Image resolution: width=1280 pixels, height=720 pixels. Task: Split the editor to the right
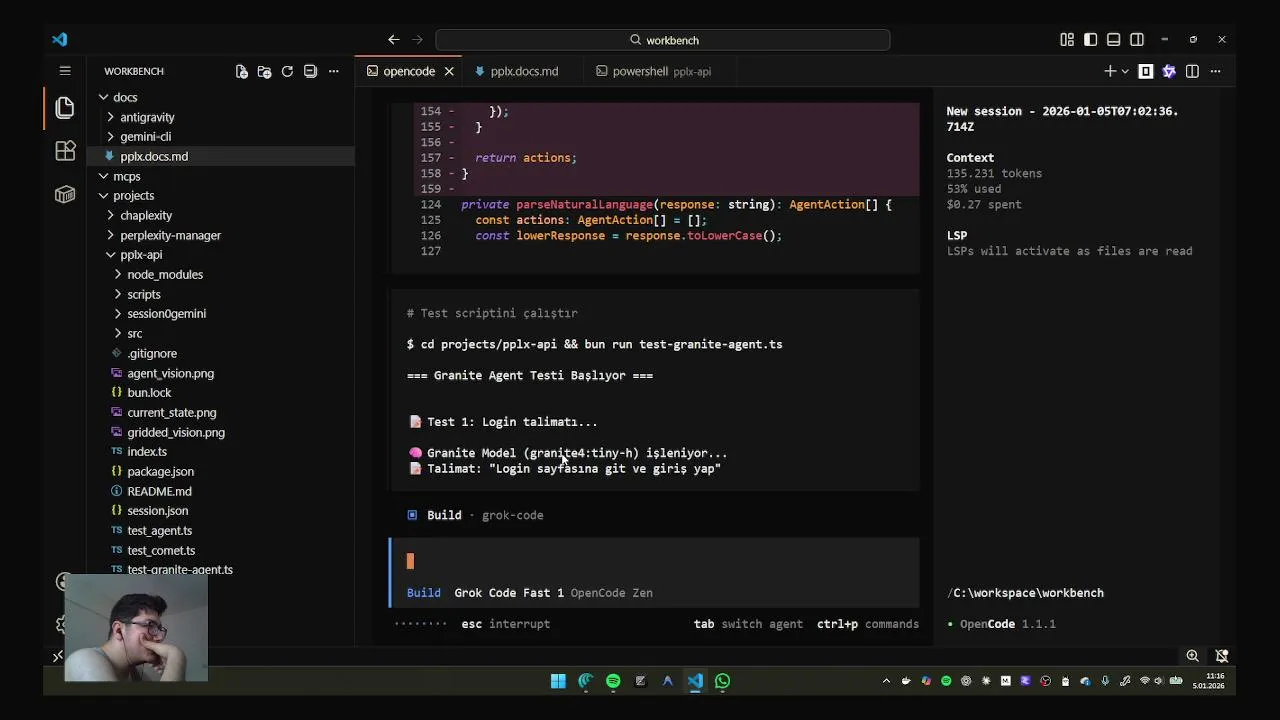click(1192, 71)
